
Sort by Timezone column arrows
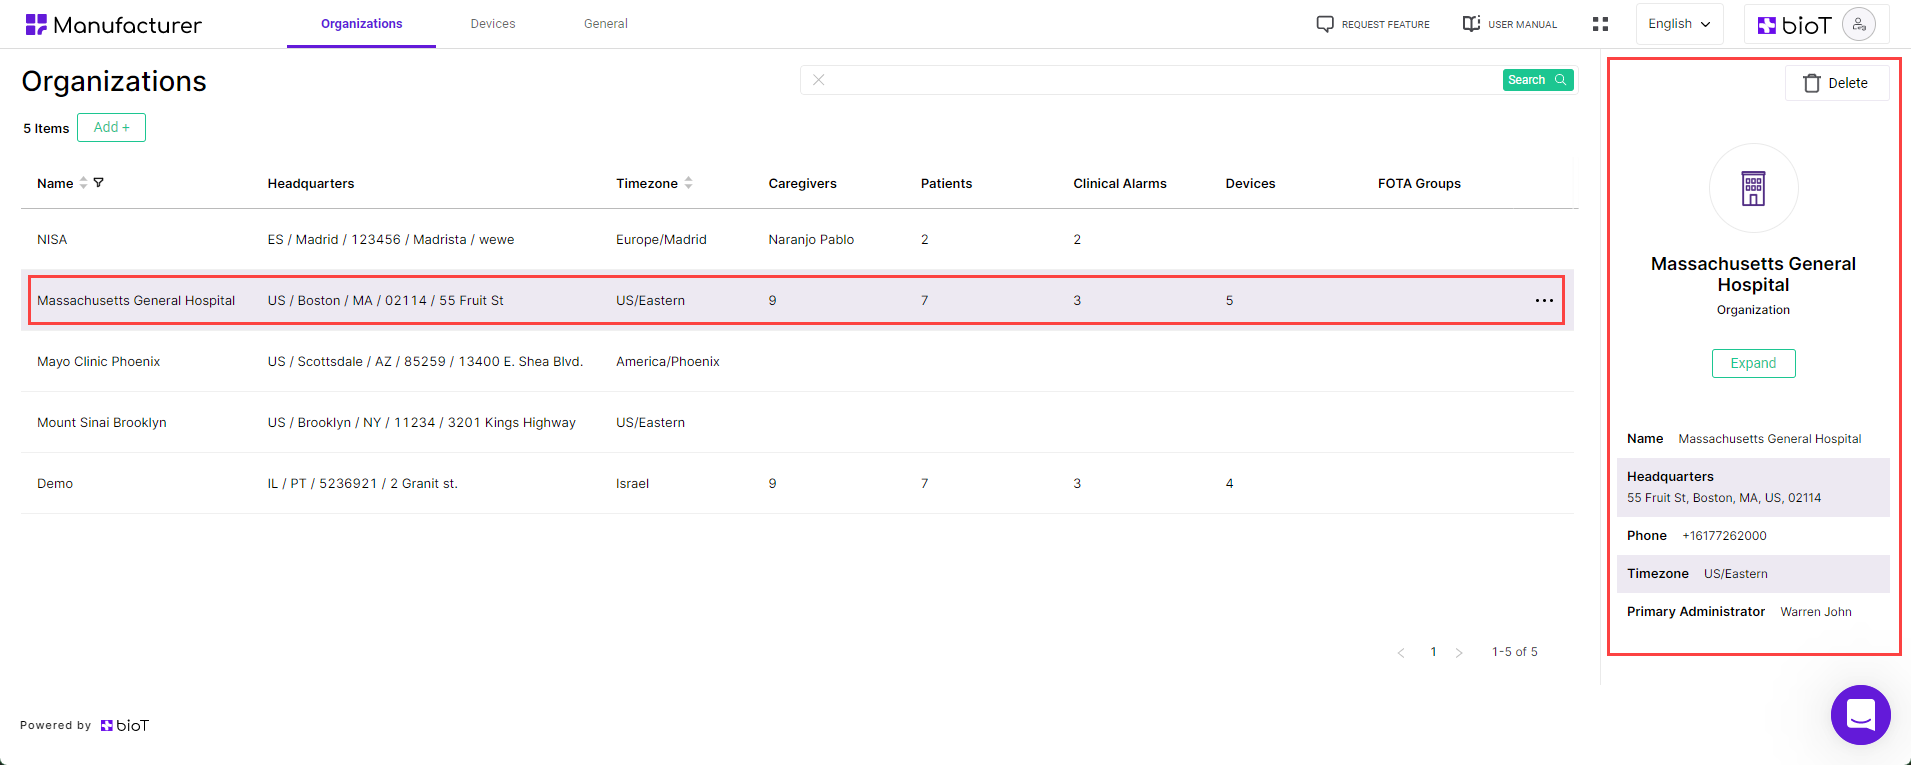(x=688, y=183)
